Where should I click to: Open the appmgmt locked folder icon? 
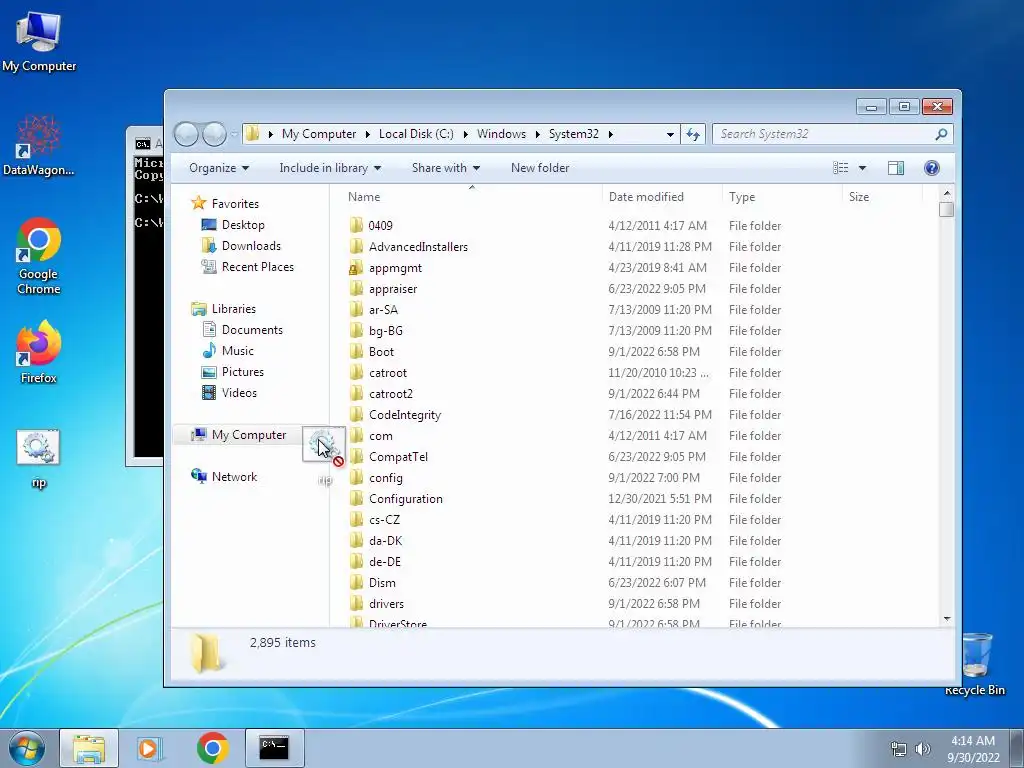click(x=355, y=268)
